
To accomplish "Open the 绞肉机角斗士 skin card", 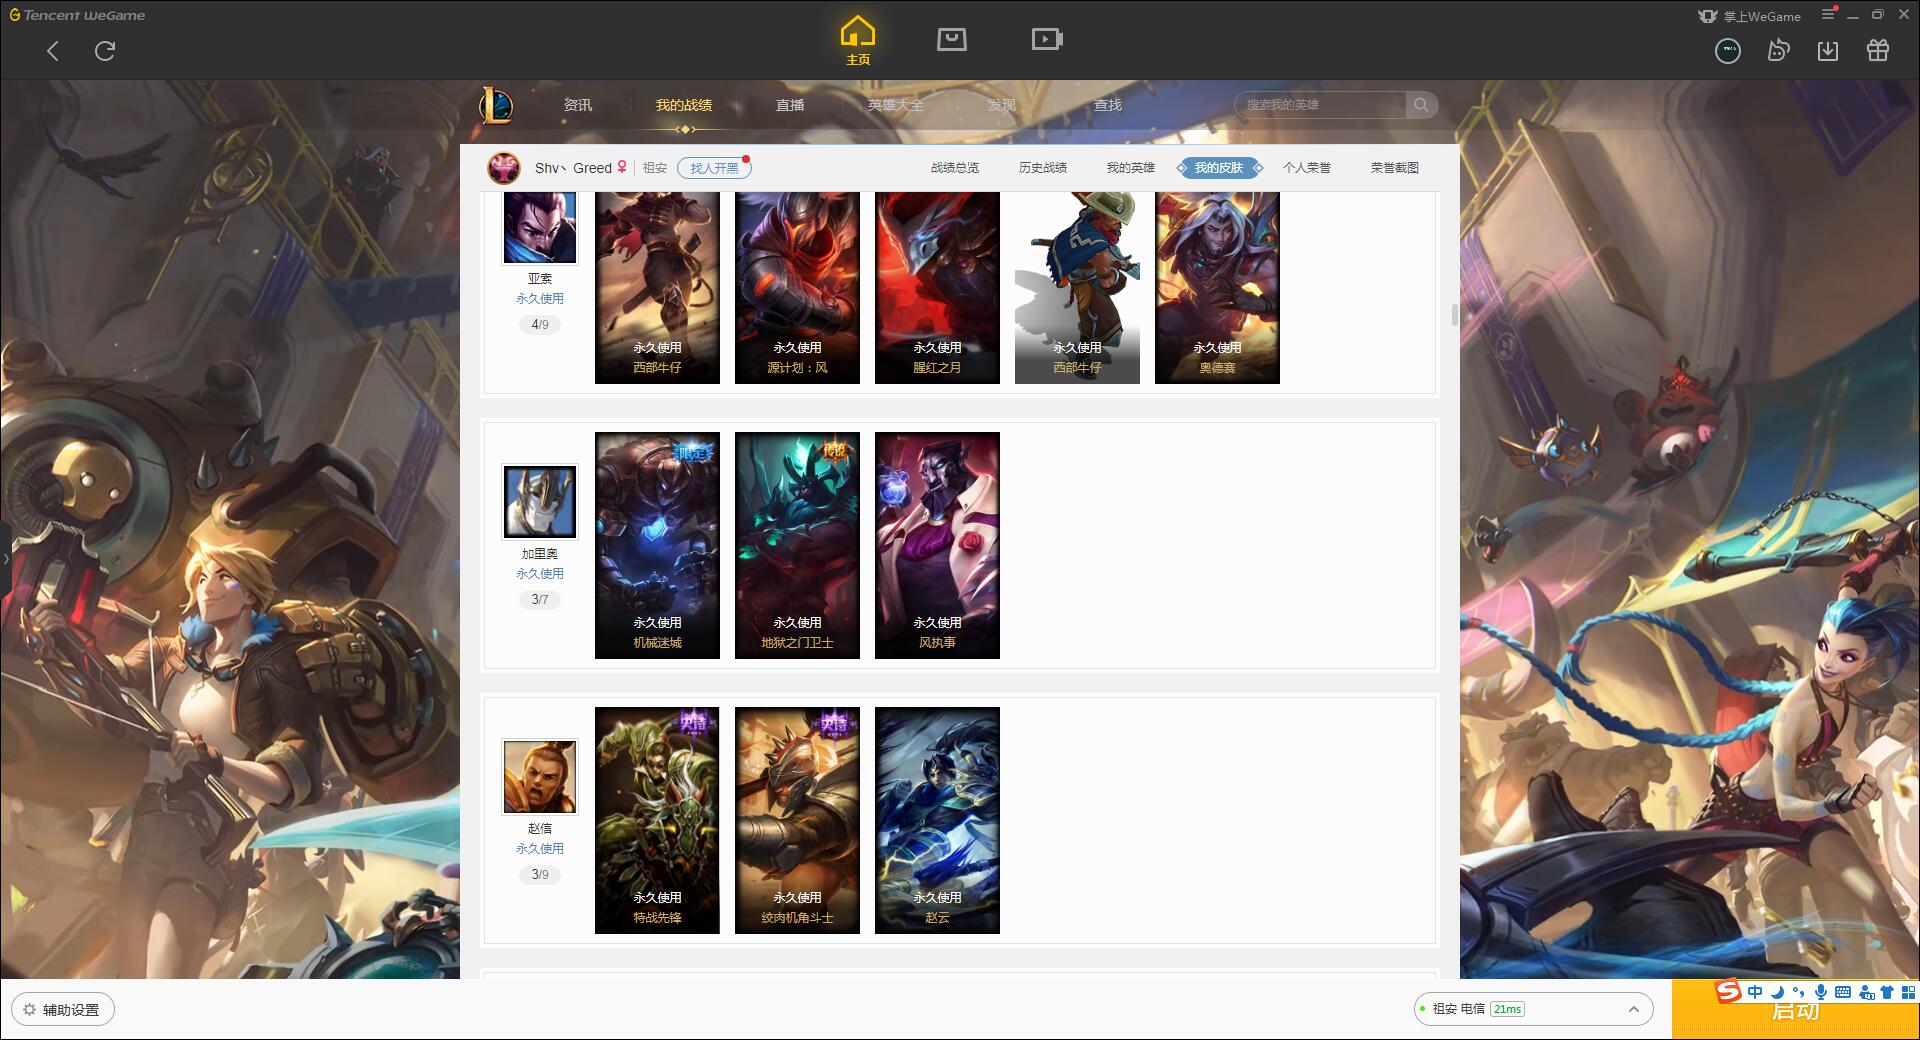I will pyautogui.click(x=797, y=820).
